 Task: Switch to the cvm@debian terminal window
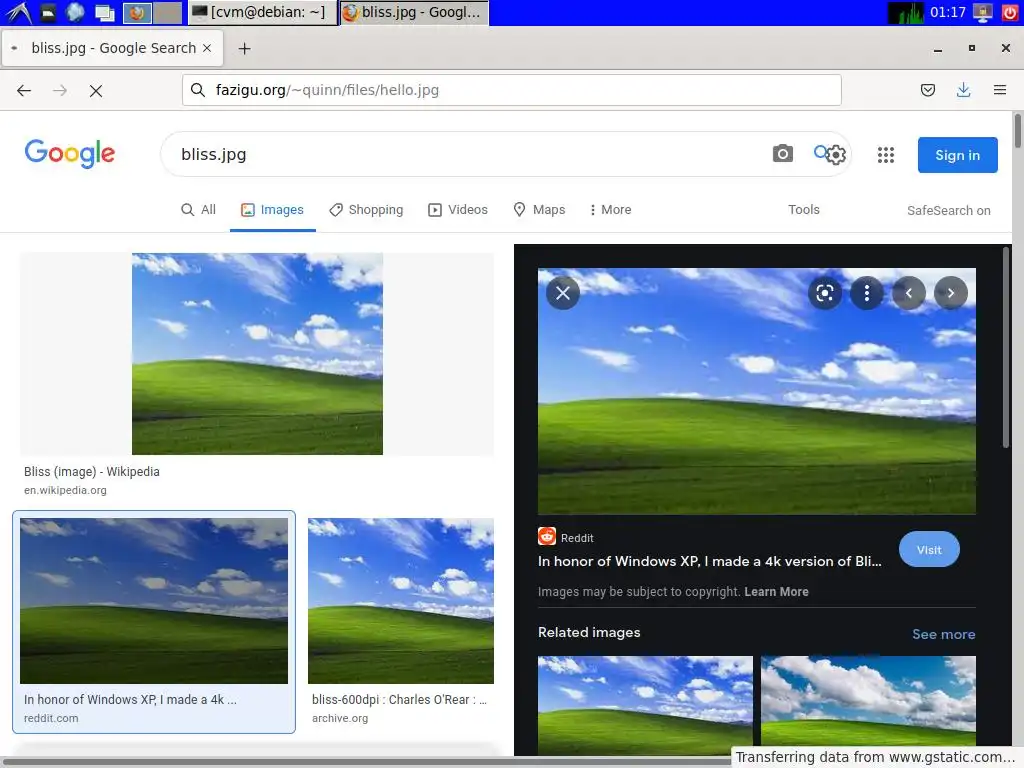263,12
